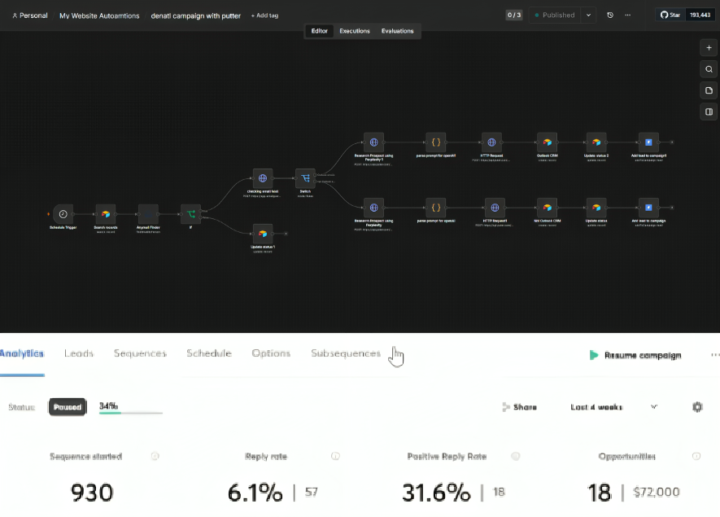Screen dimensions: 720x517
Task: Click the 34% campaign progress bar
Action: pyautogui.click(x=131, y=413)
